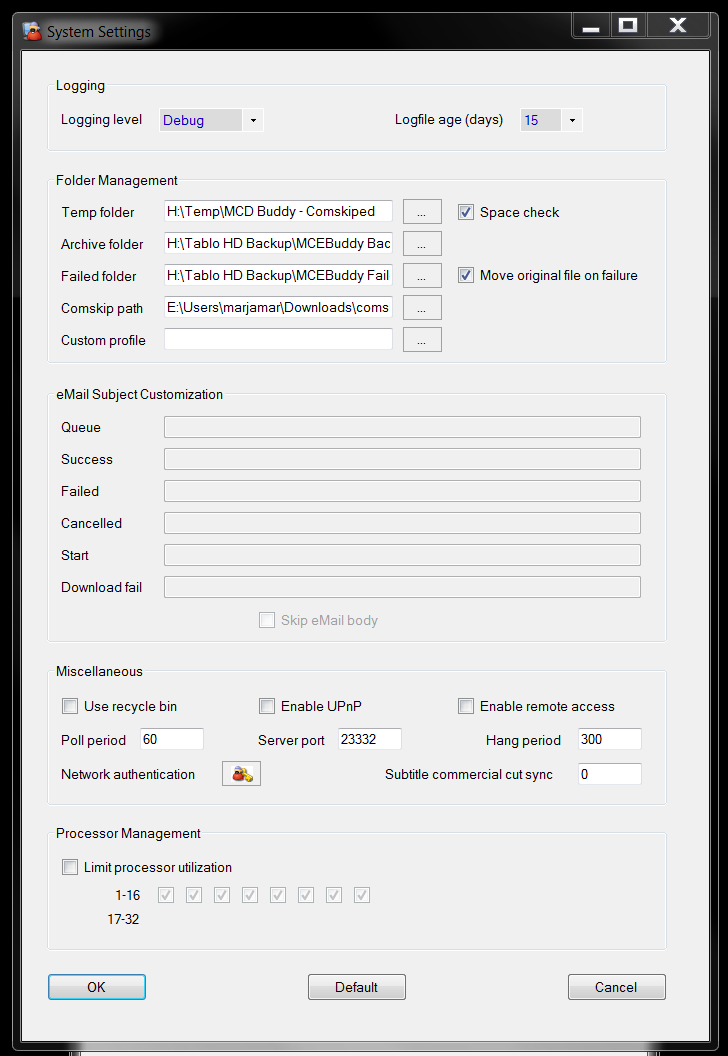
Task: Click into the Temp folder path field
Action: tap(278, 211)
